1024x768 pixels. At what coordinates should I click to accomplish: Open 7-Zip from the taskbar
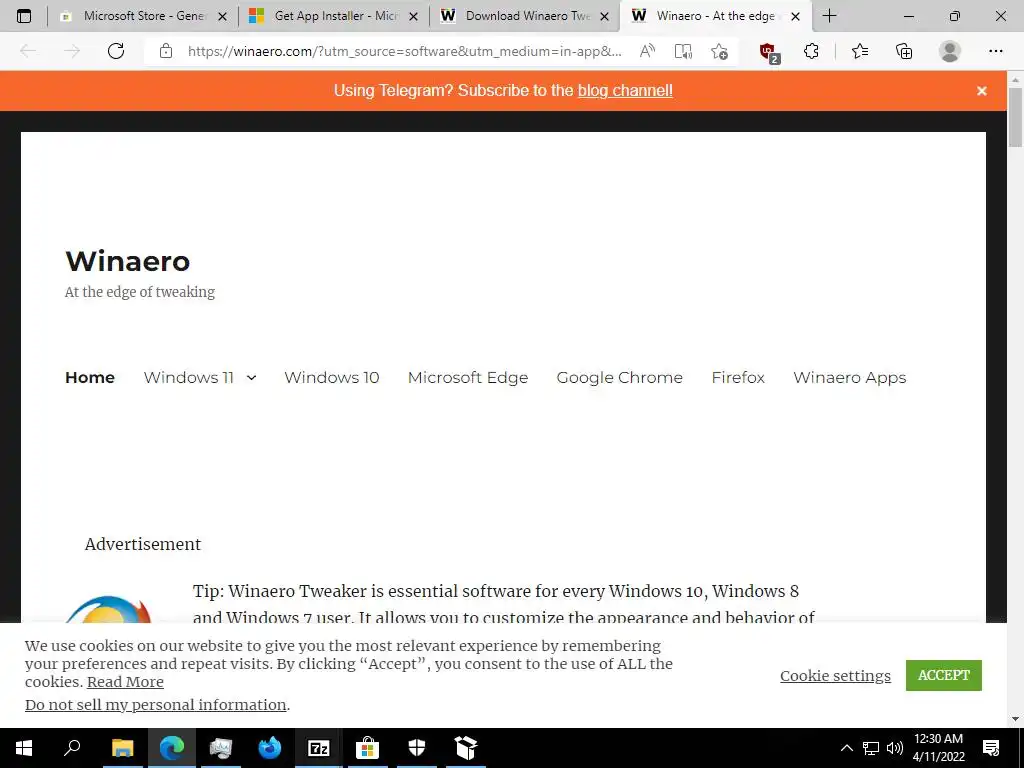tap(319, 748)
